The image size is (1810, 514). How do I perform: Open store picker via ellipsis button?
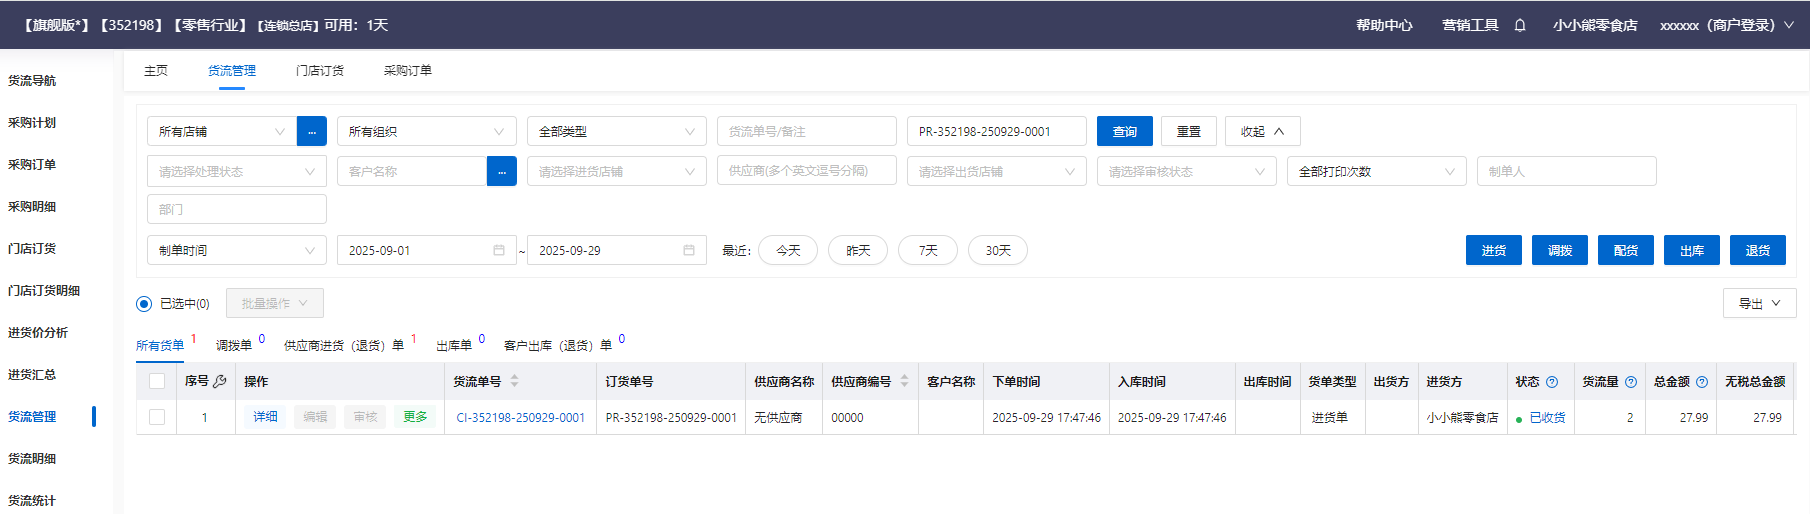pyautogui.click(x=311, y=131)
